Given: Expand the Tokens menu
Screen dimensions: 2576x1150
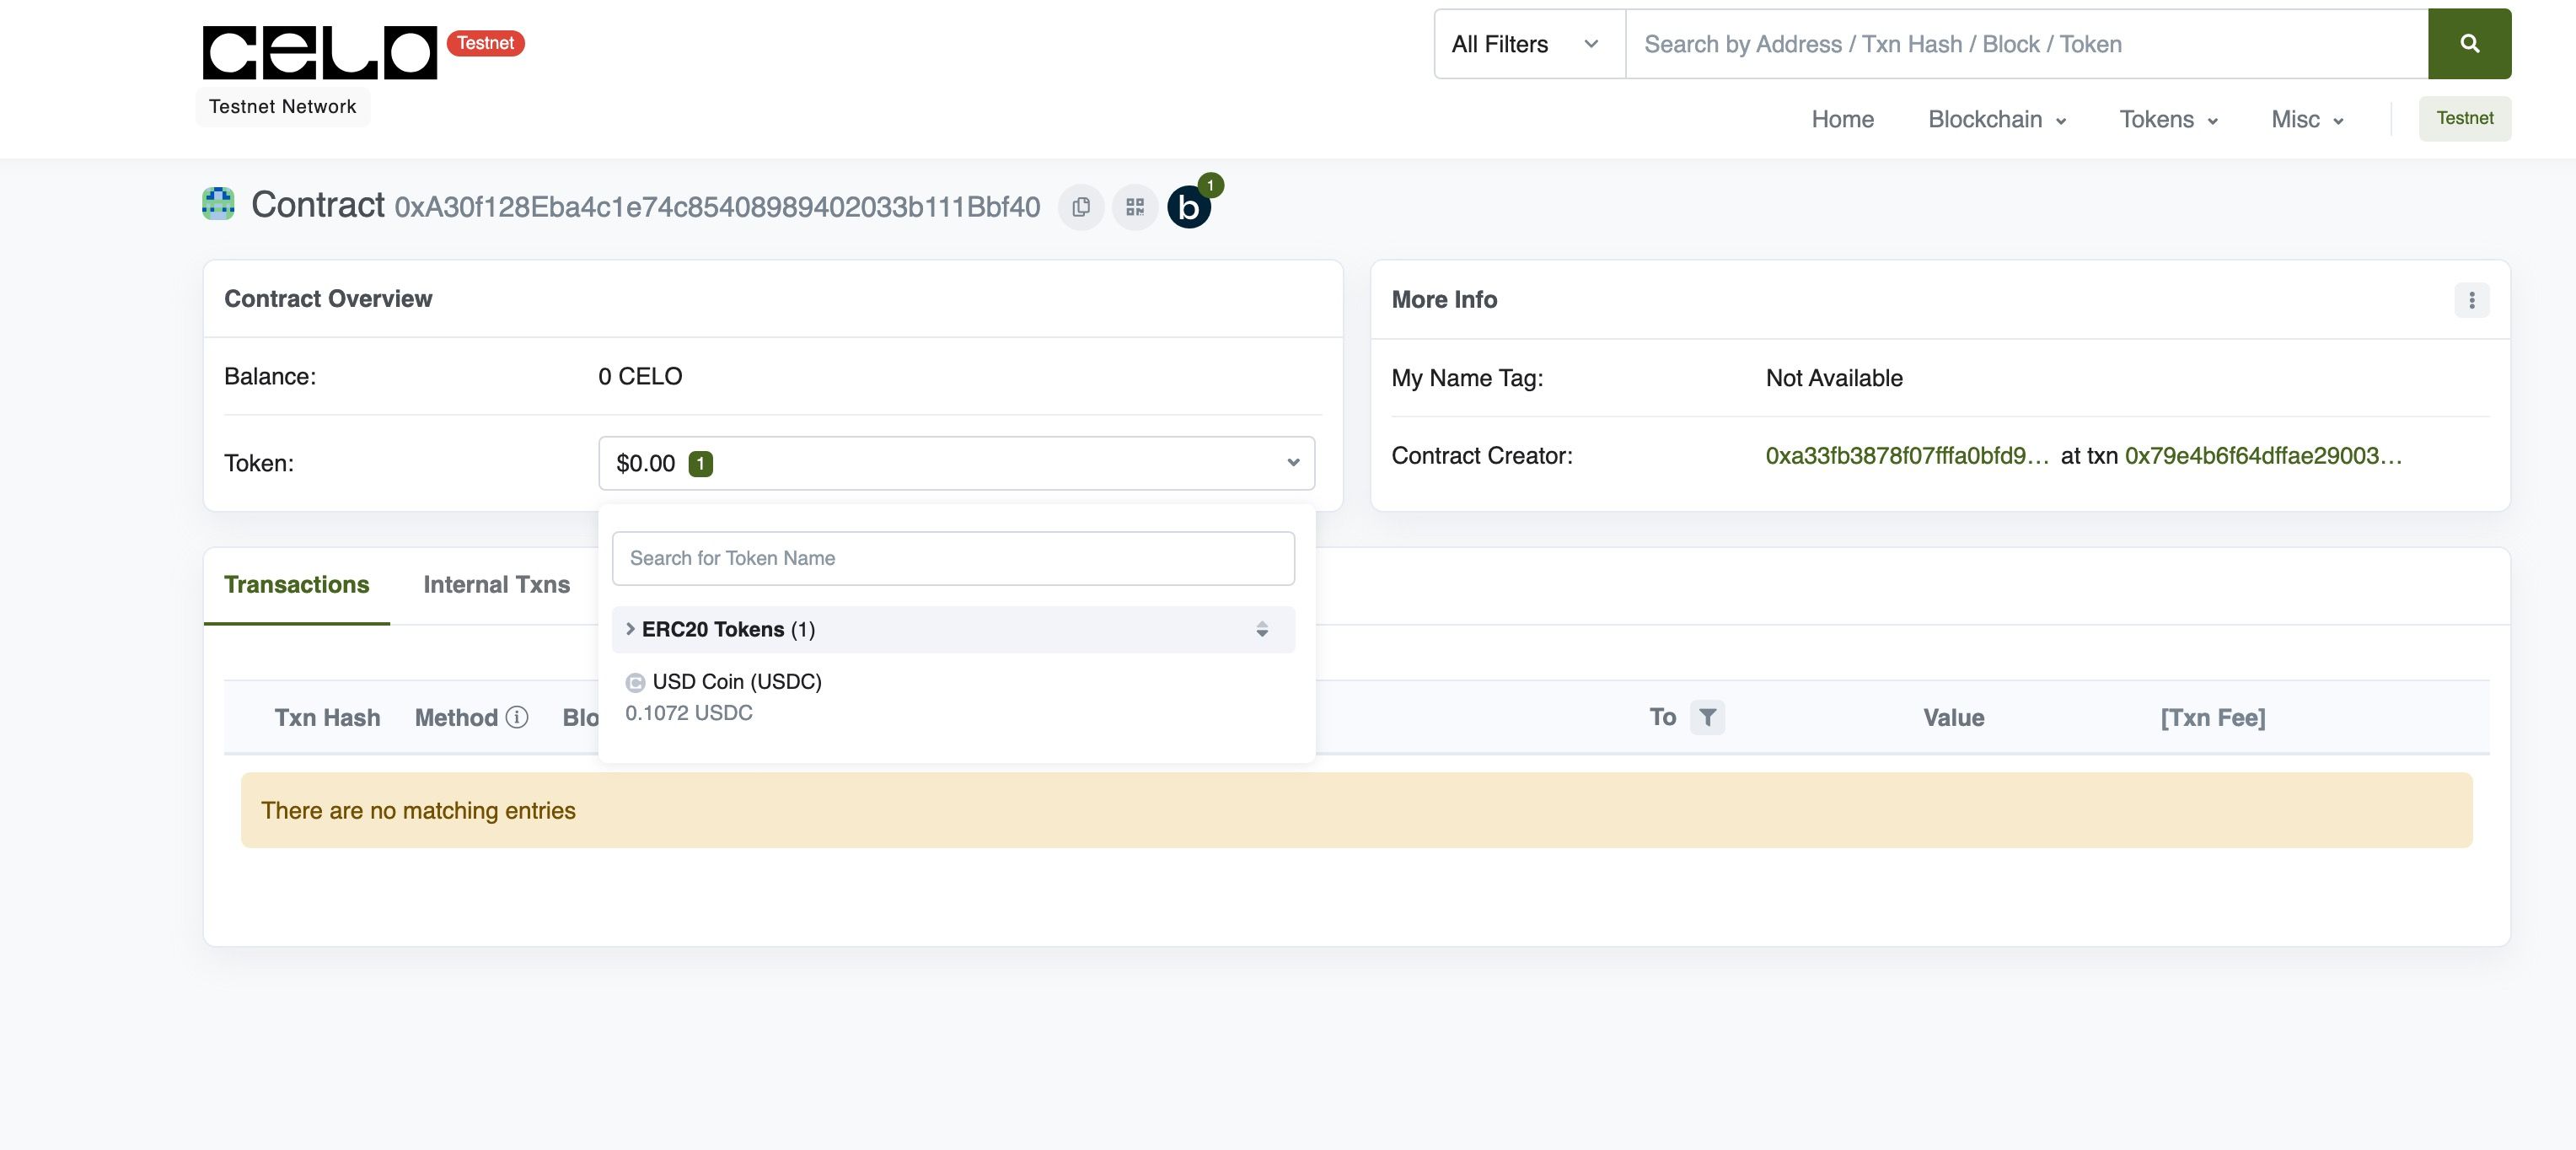Looking at the screenshot, I should tap(2168, 119).
